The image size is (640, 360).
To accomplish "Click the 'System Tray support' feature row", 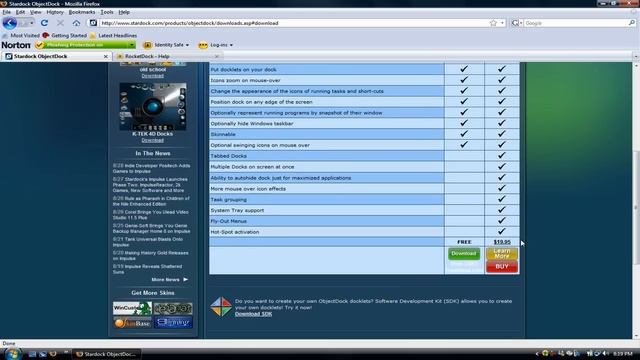I will tap(327, 210).
